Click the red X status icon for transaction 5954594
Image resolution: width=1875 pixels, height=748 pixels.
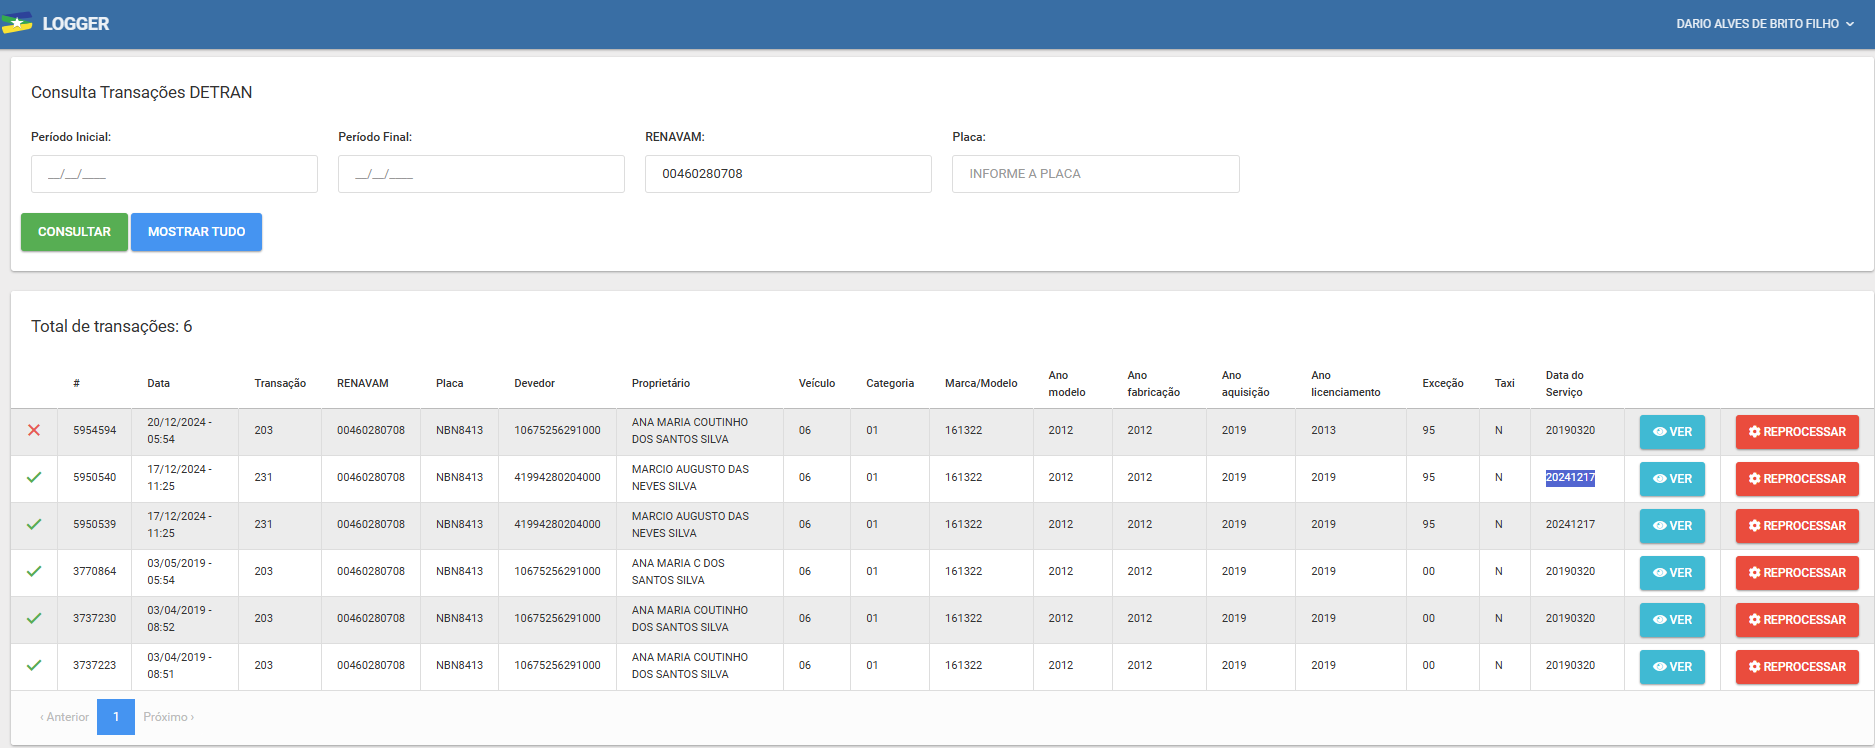[x=34, y=430]
